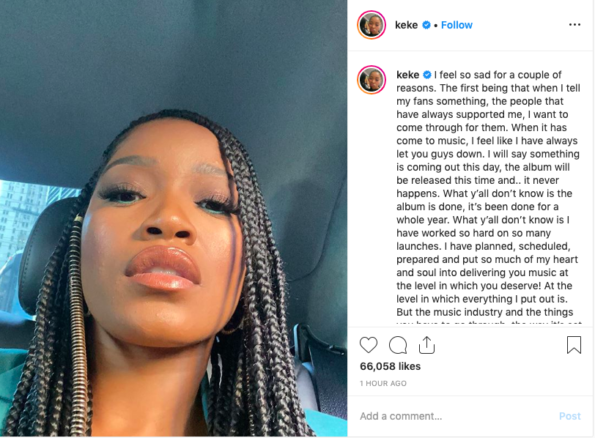Image resolution: width=595 pixels, height=438 pixels.
Task: Click the verified badge in the caption
Action: click(x=427, y=75)
